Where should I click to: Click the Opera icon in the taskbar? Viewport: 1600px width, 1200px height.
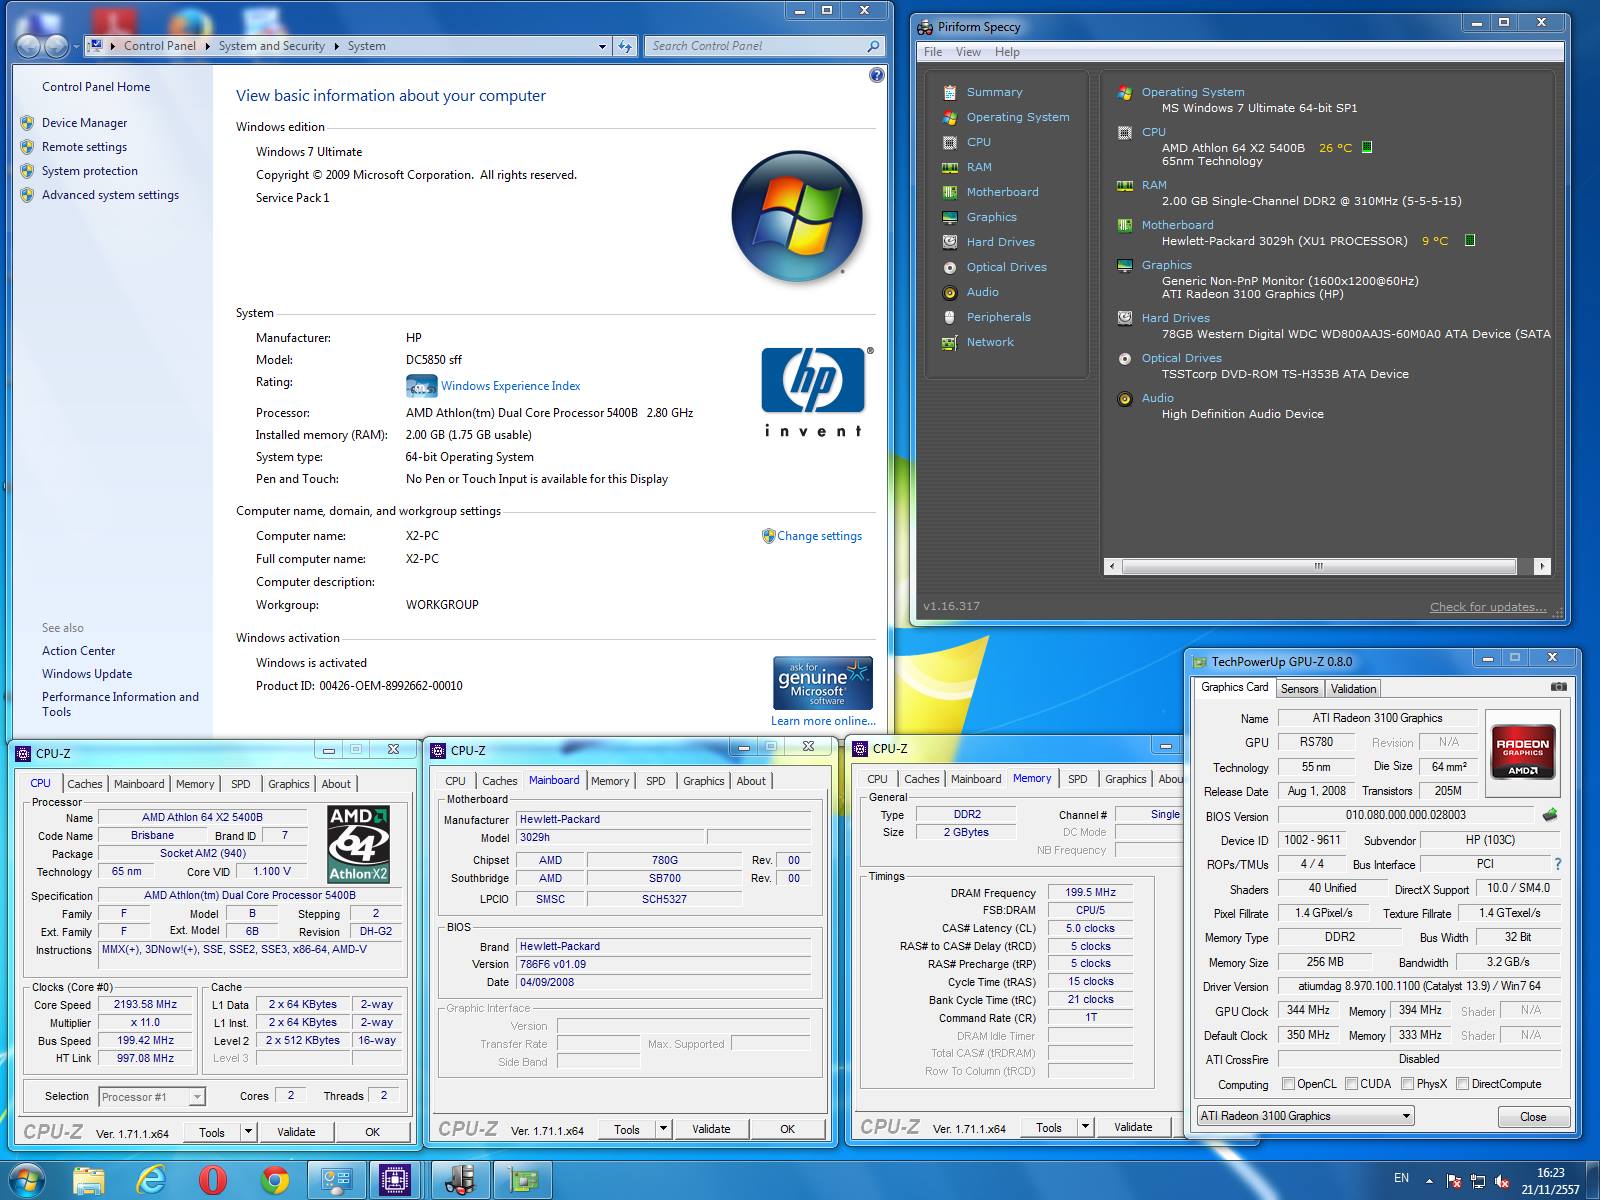tap(212, 1180)
